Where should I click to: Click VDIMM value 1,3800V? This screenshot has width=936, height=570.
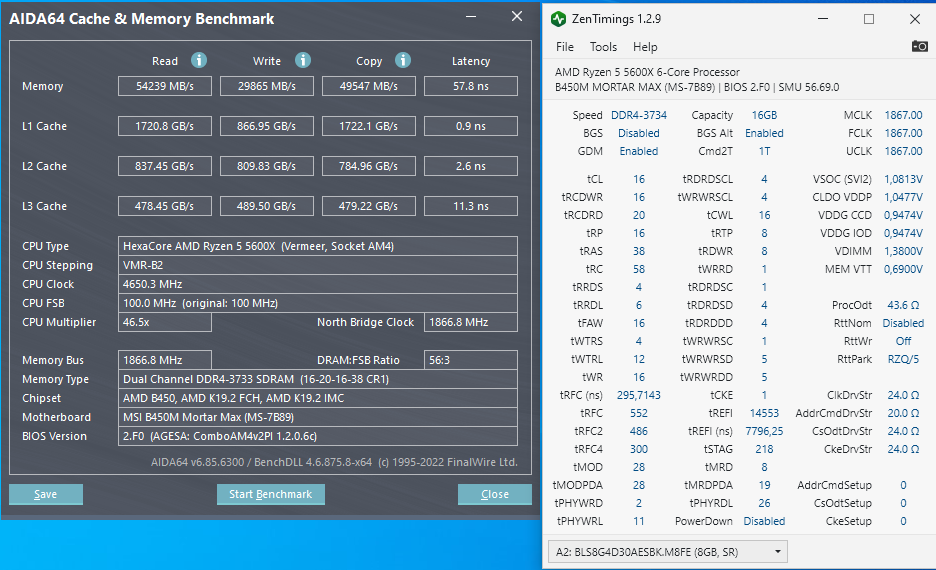903,251
